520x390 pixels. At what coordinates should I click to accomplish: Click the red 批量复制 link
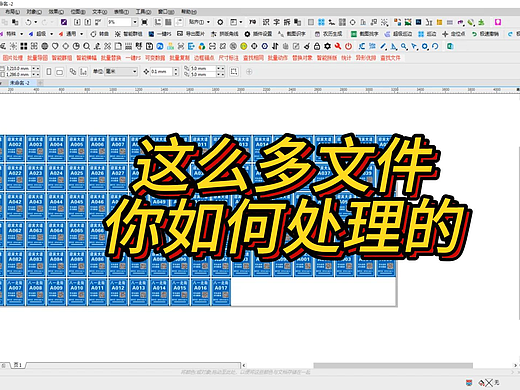coord(179,58)
